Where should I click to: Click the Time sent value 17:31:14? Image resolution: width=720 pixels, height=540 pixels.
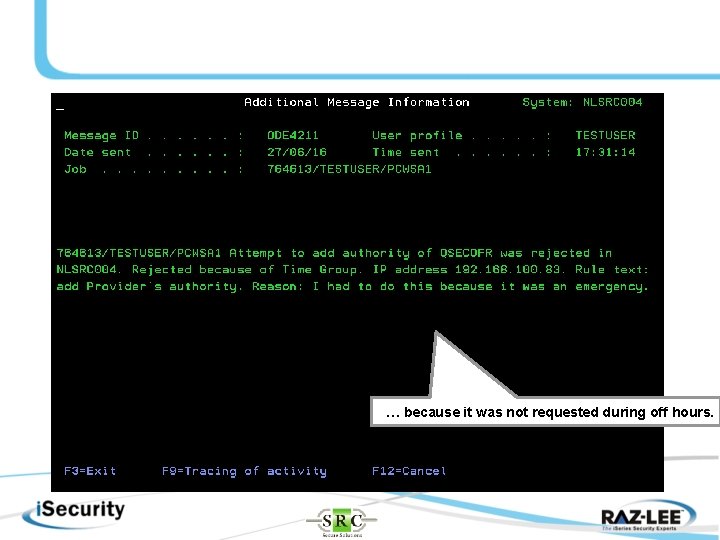pyautogui.click(x=606, y=152)
